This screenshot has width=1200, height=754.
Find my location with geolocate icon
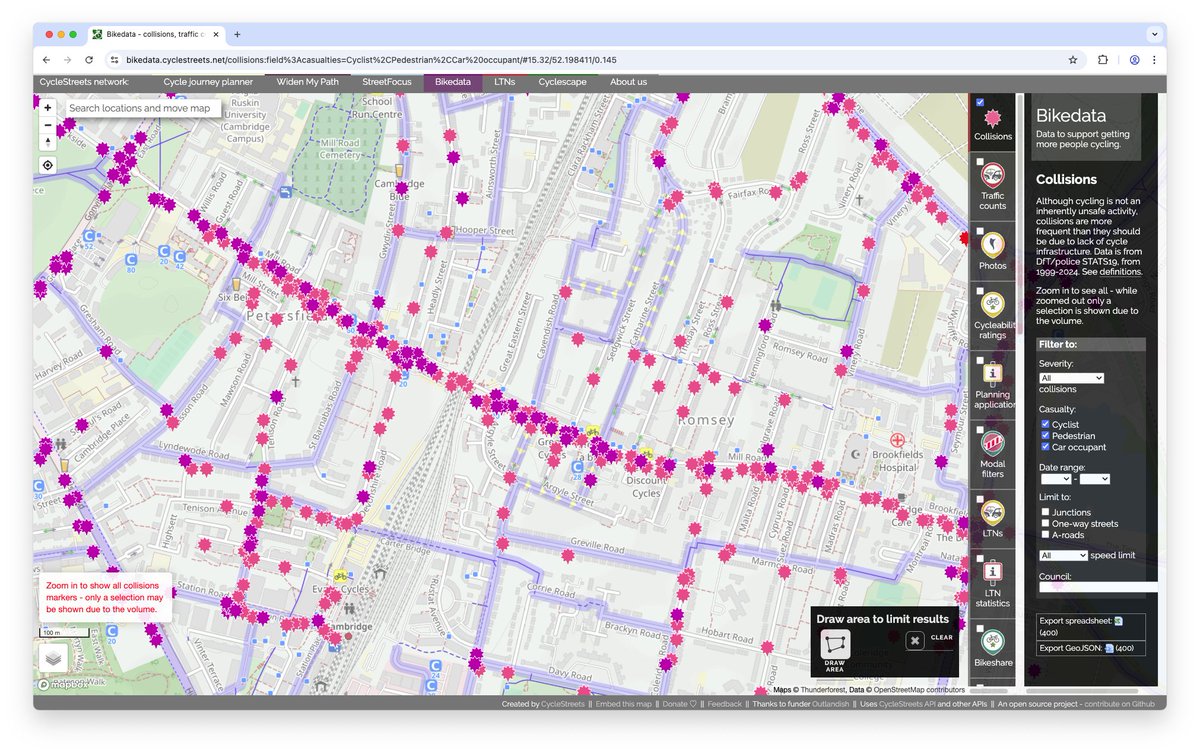pos(48,165)
